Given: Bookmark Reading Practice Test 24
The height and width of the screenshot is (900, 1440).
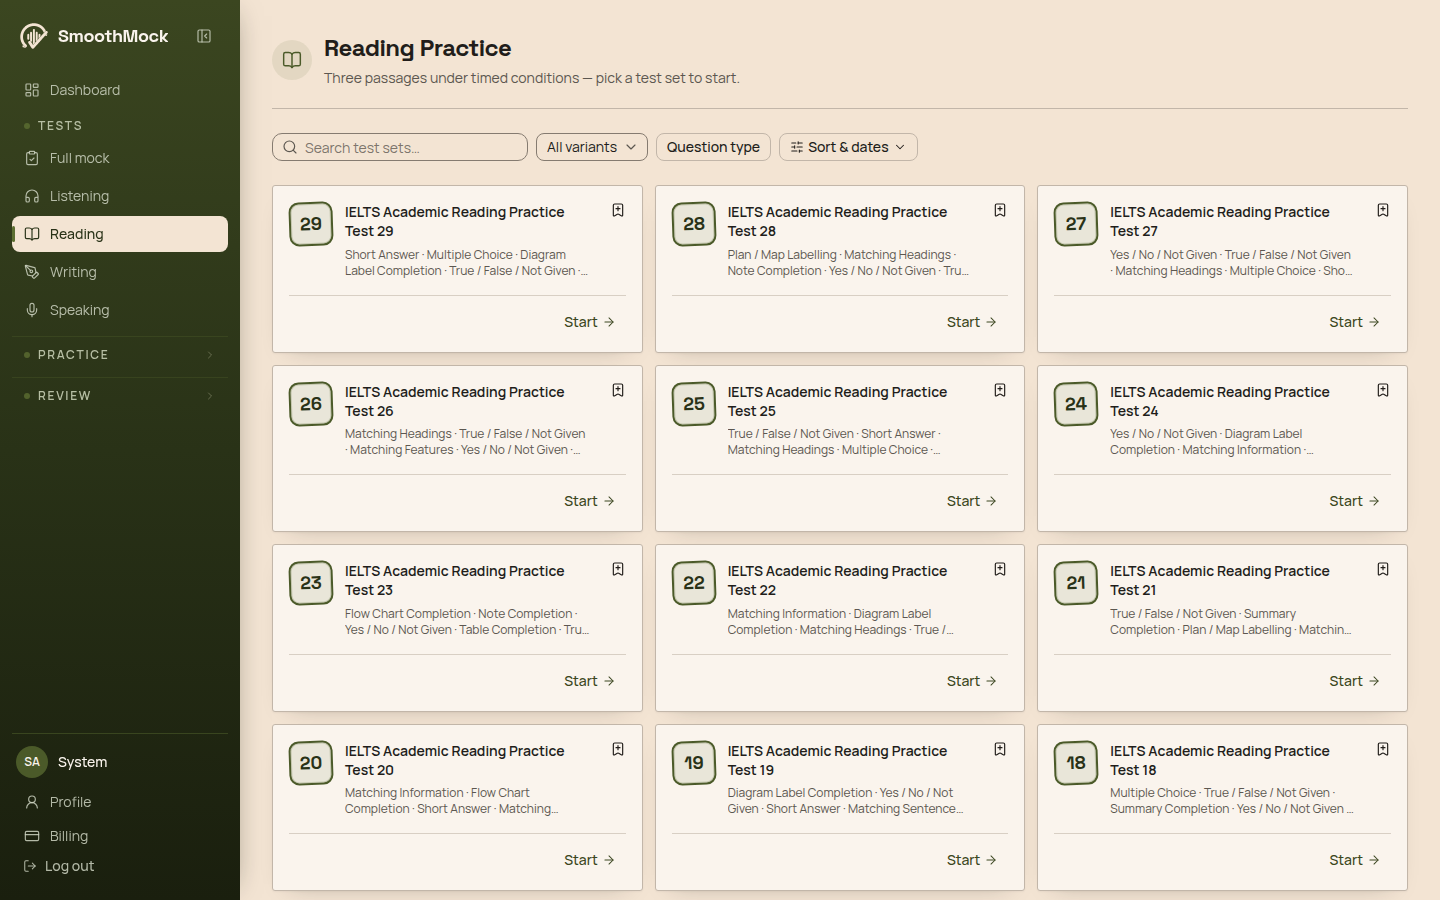Looking at the screenshot, I should [x=1383, y=390].
